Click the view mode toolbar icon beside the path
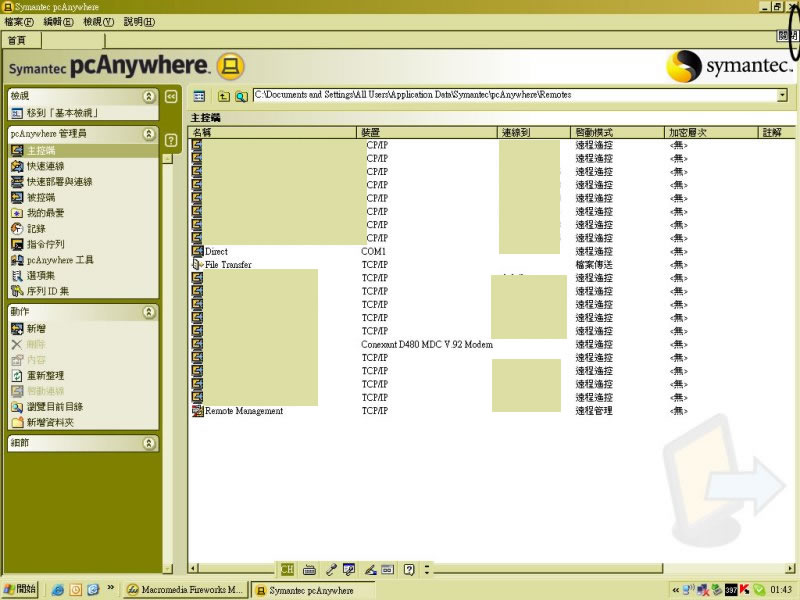Viewport: 800px width, 600px height. coord(199,96)
